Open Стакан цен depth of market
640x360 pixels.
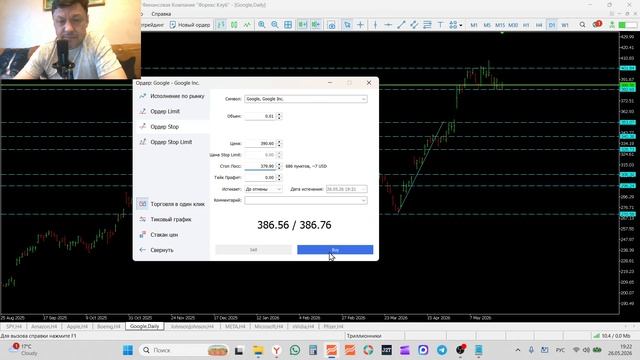[172, 235]
